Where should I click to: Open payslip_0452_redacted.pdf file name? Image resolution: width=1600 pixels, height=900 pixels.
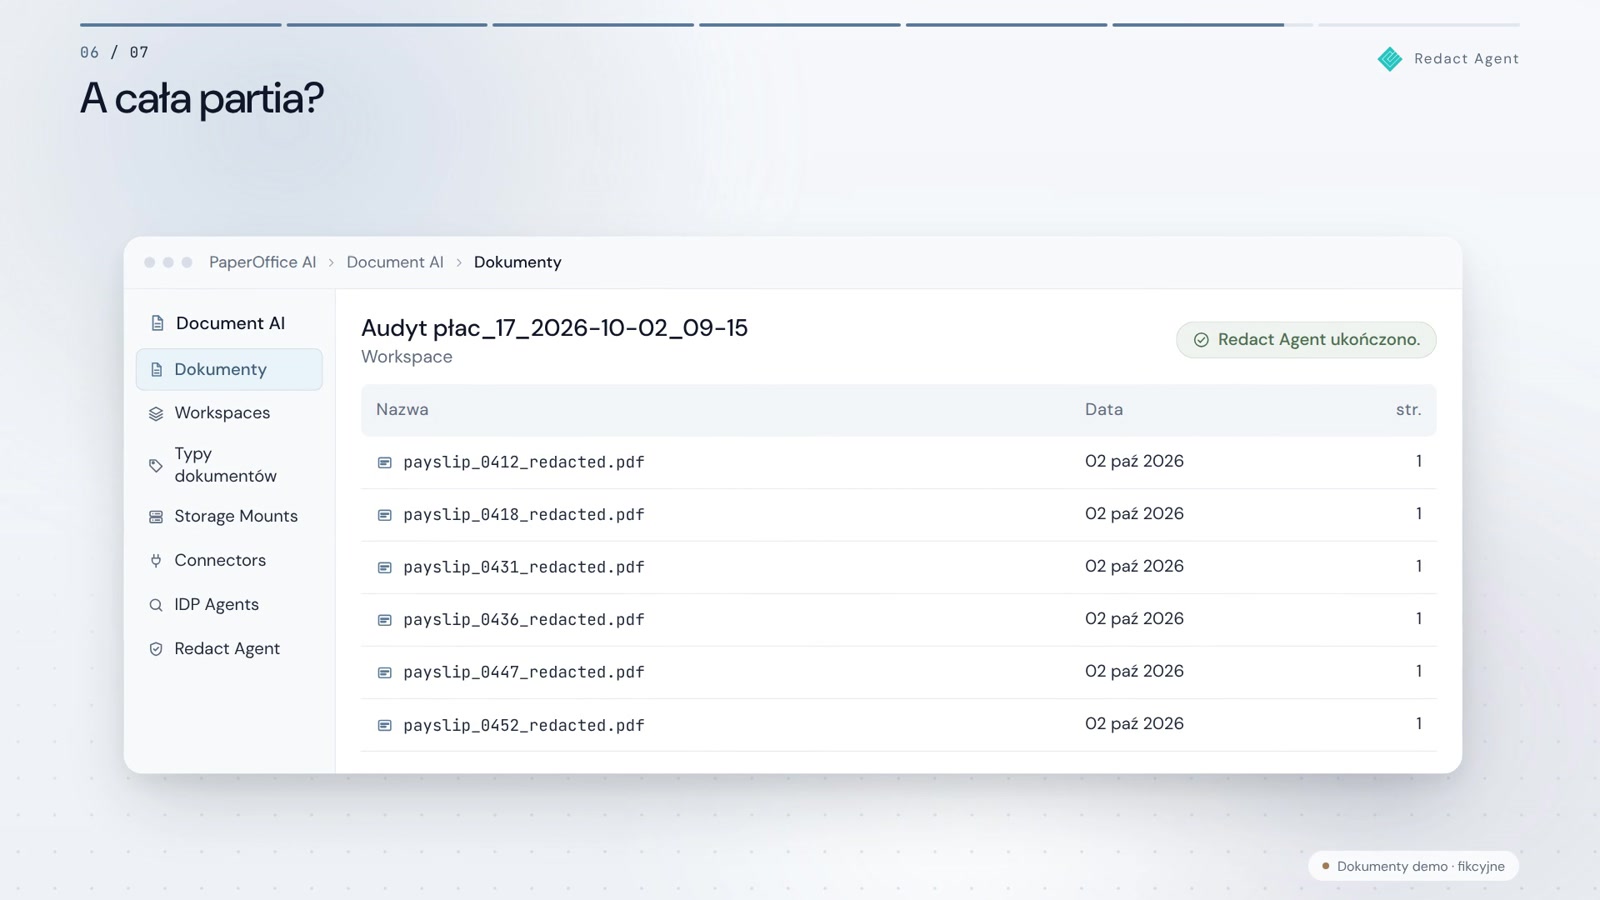524,725
